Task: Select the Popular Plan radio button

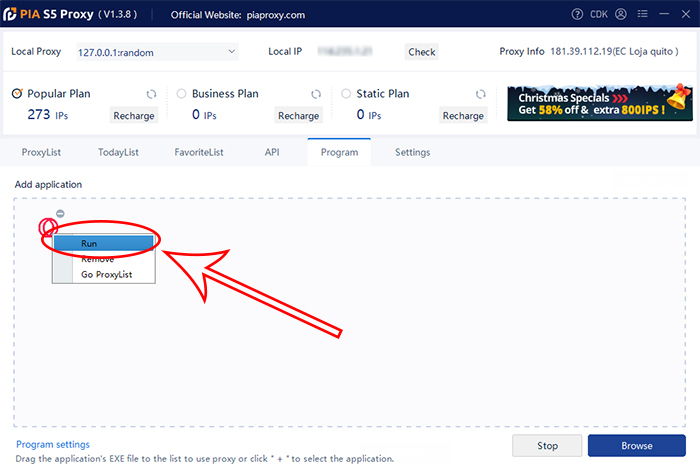Action: point(17,94)
